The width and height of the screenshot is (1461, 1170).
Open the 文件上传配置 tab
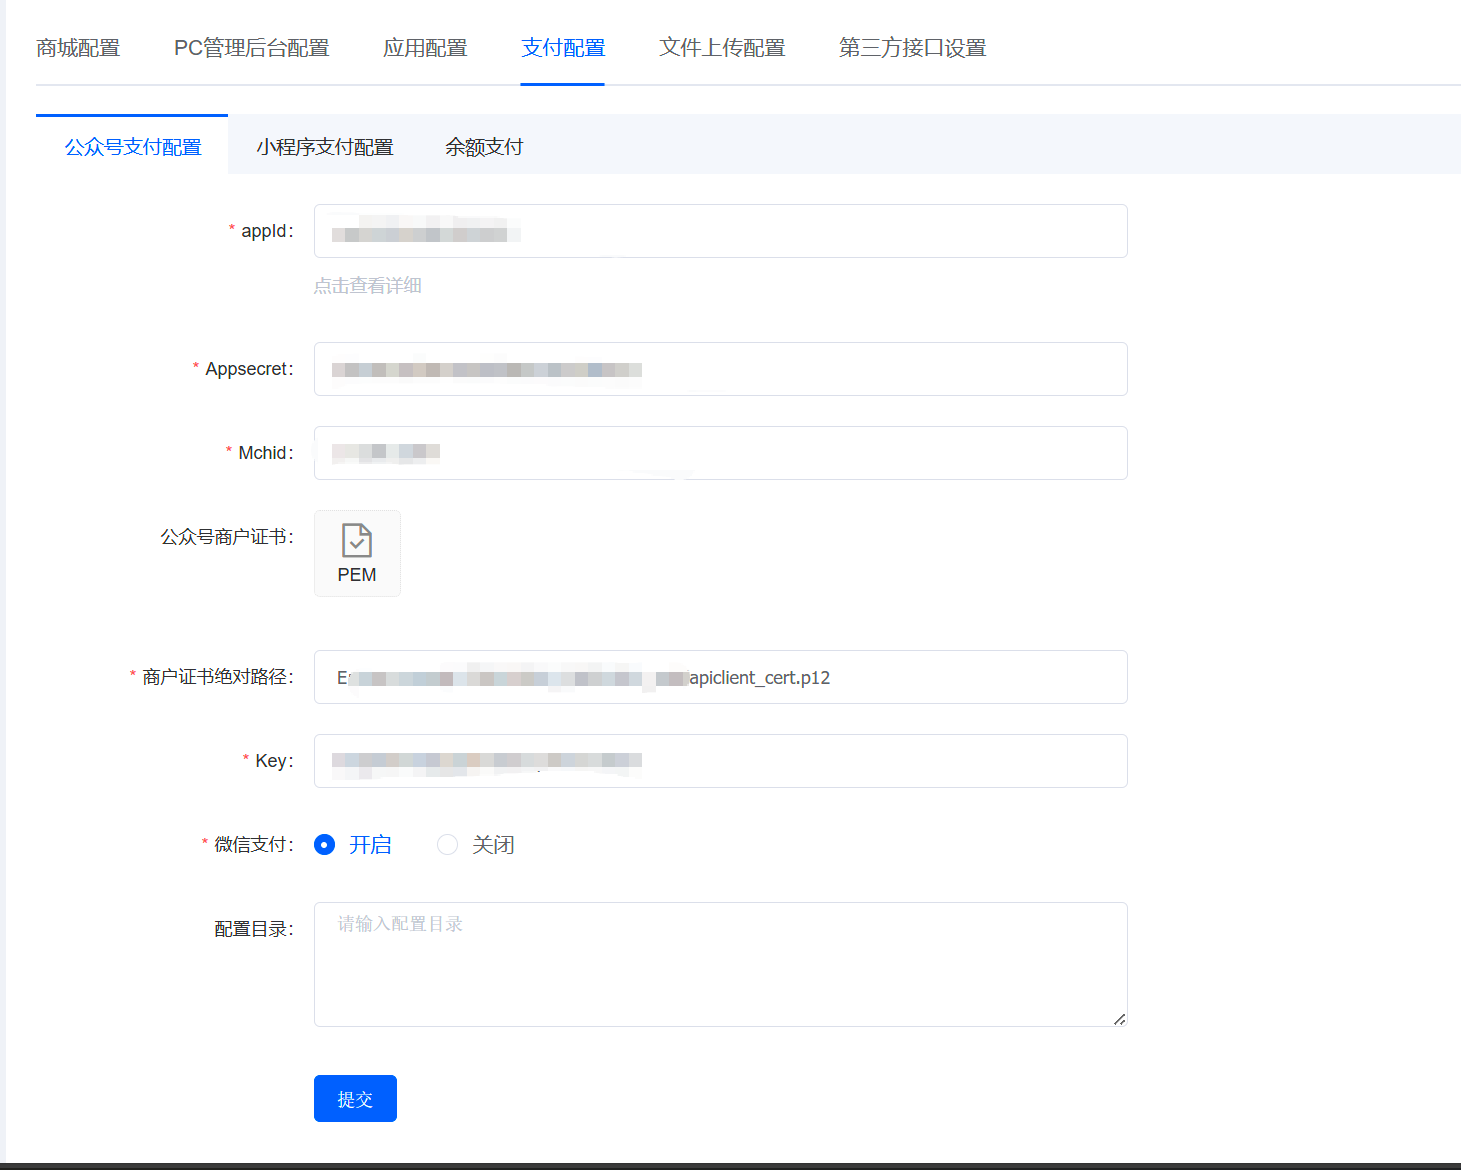point(722,48)
